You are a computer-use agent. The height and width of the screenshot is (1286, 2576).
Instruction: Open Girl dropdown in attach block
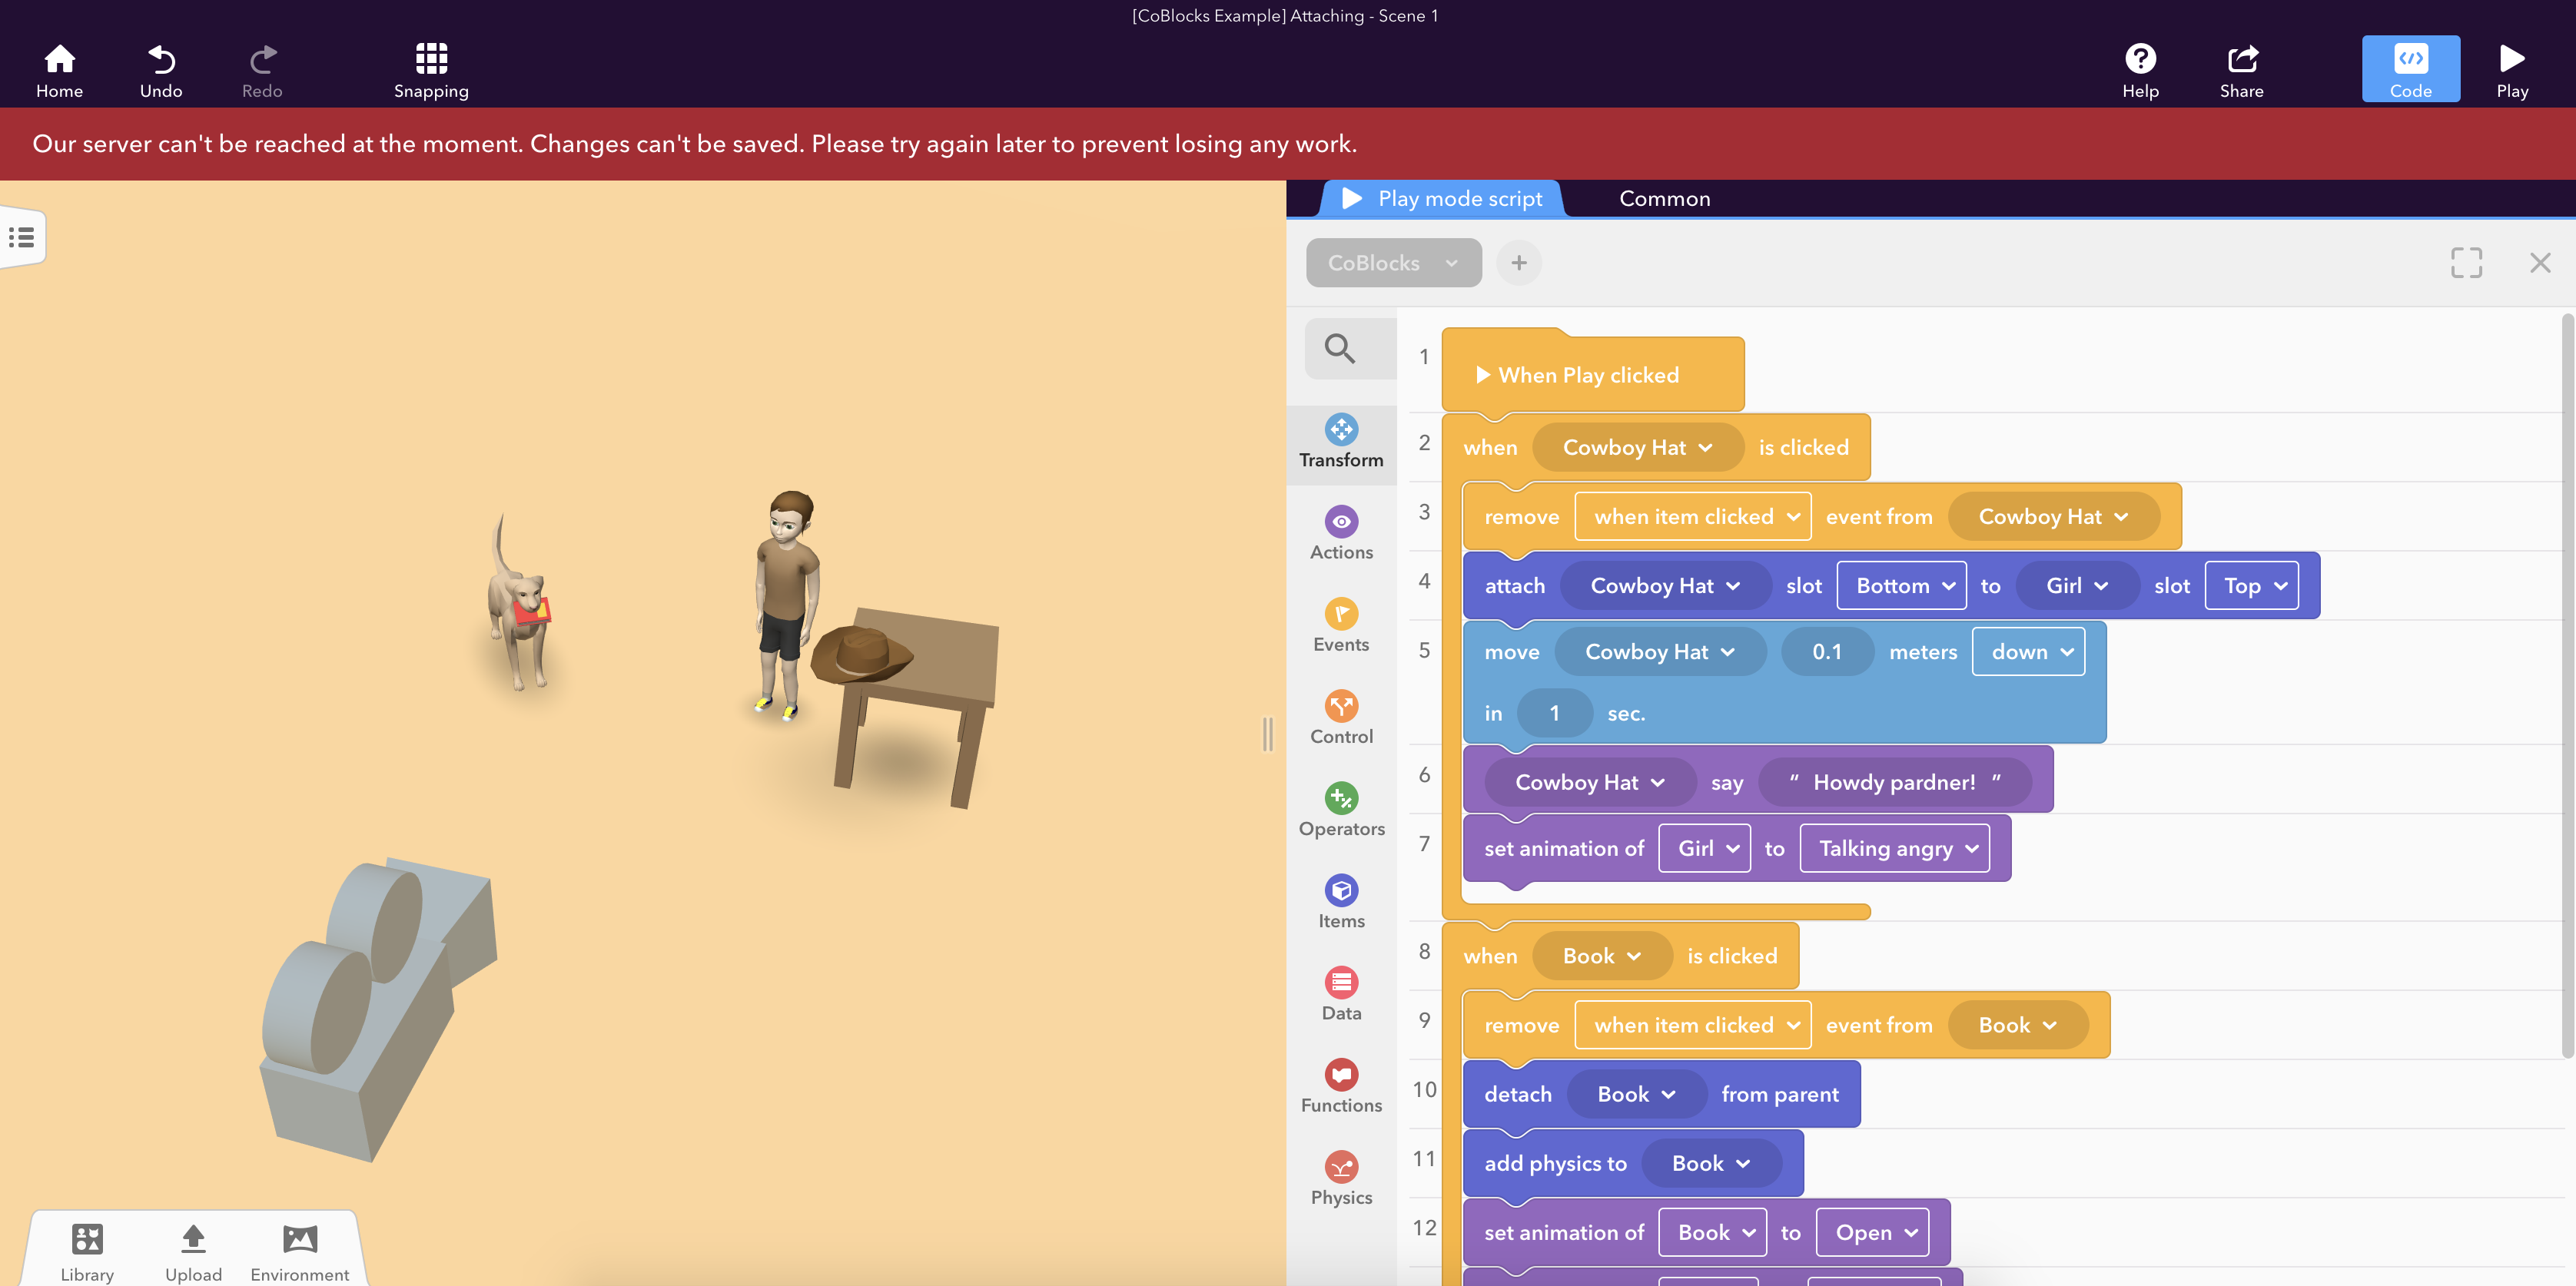[x=2077, y=585]
